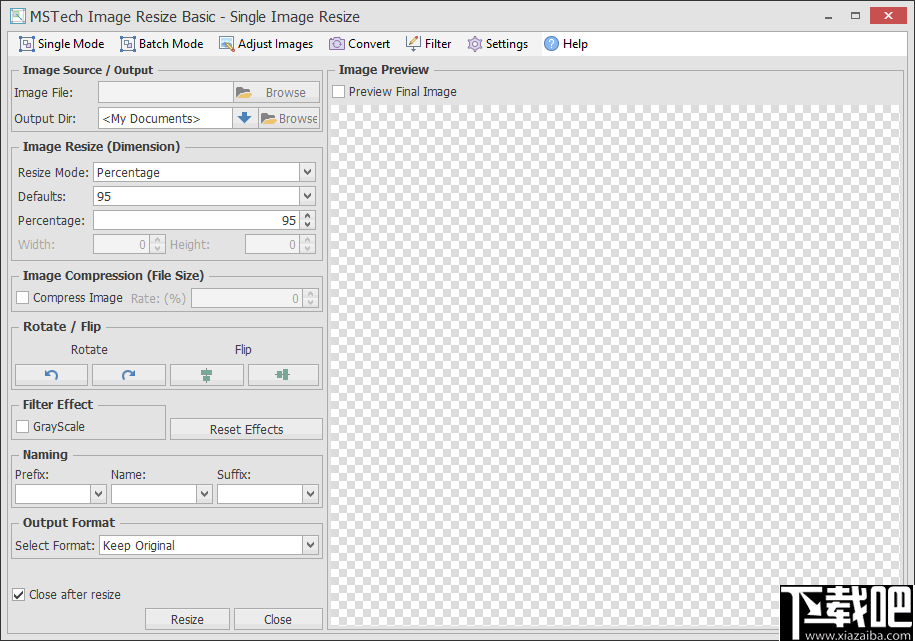Rotate the image clockwise
This screenshot has width=915, height=641.
(x=128, y=374)
